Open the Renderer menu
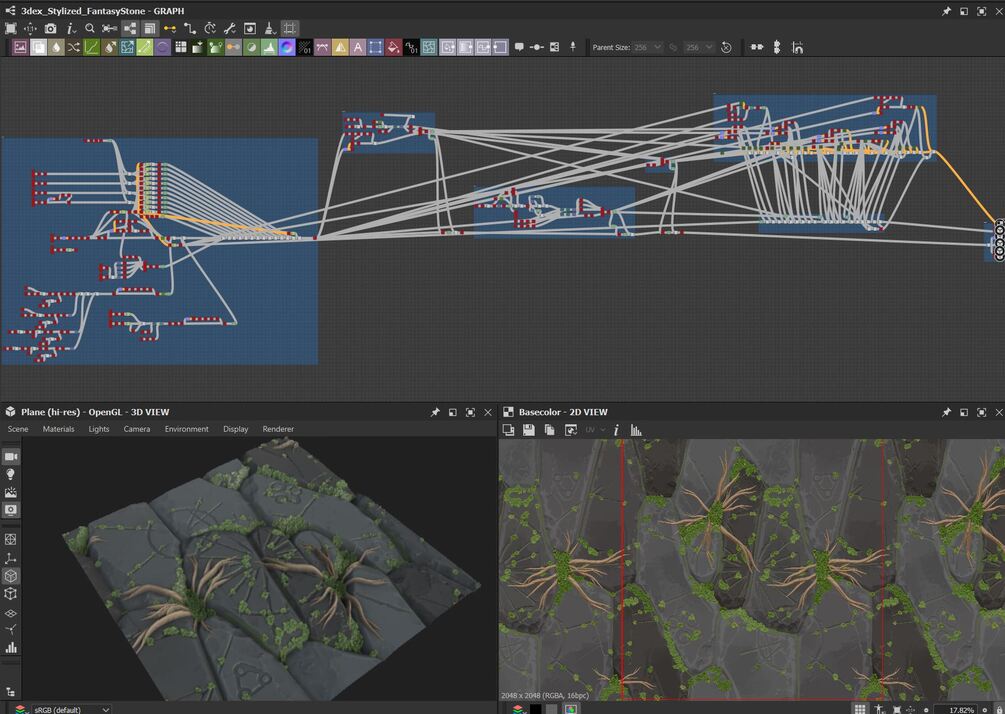This screenshot has height=714, width=1005. click(278, 429)
